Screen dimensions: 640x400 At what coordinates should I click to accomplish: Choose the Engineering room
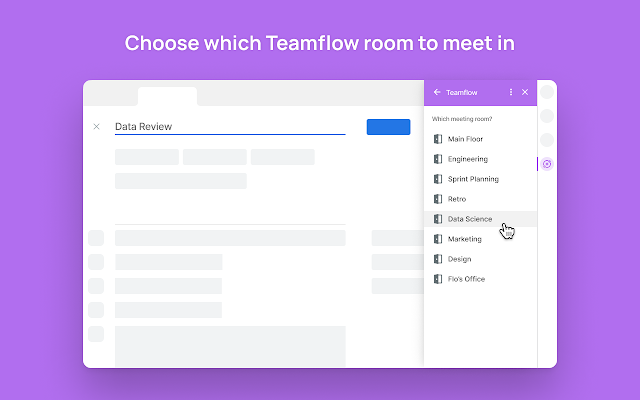pos(480,159)
